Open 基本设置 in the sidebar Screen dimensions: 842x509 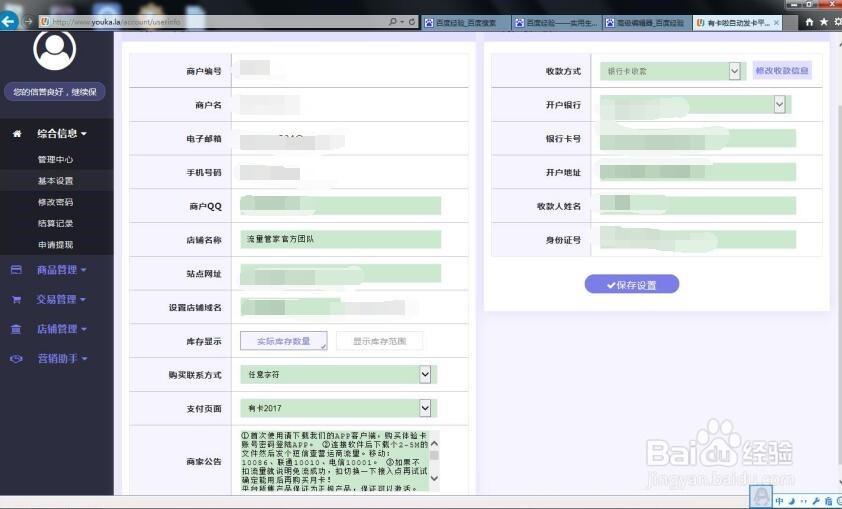coord(55,181)
